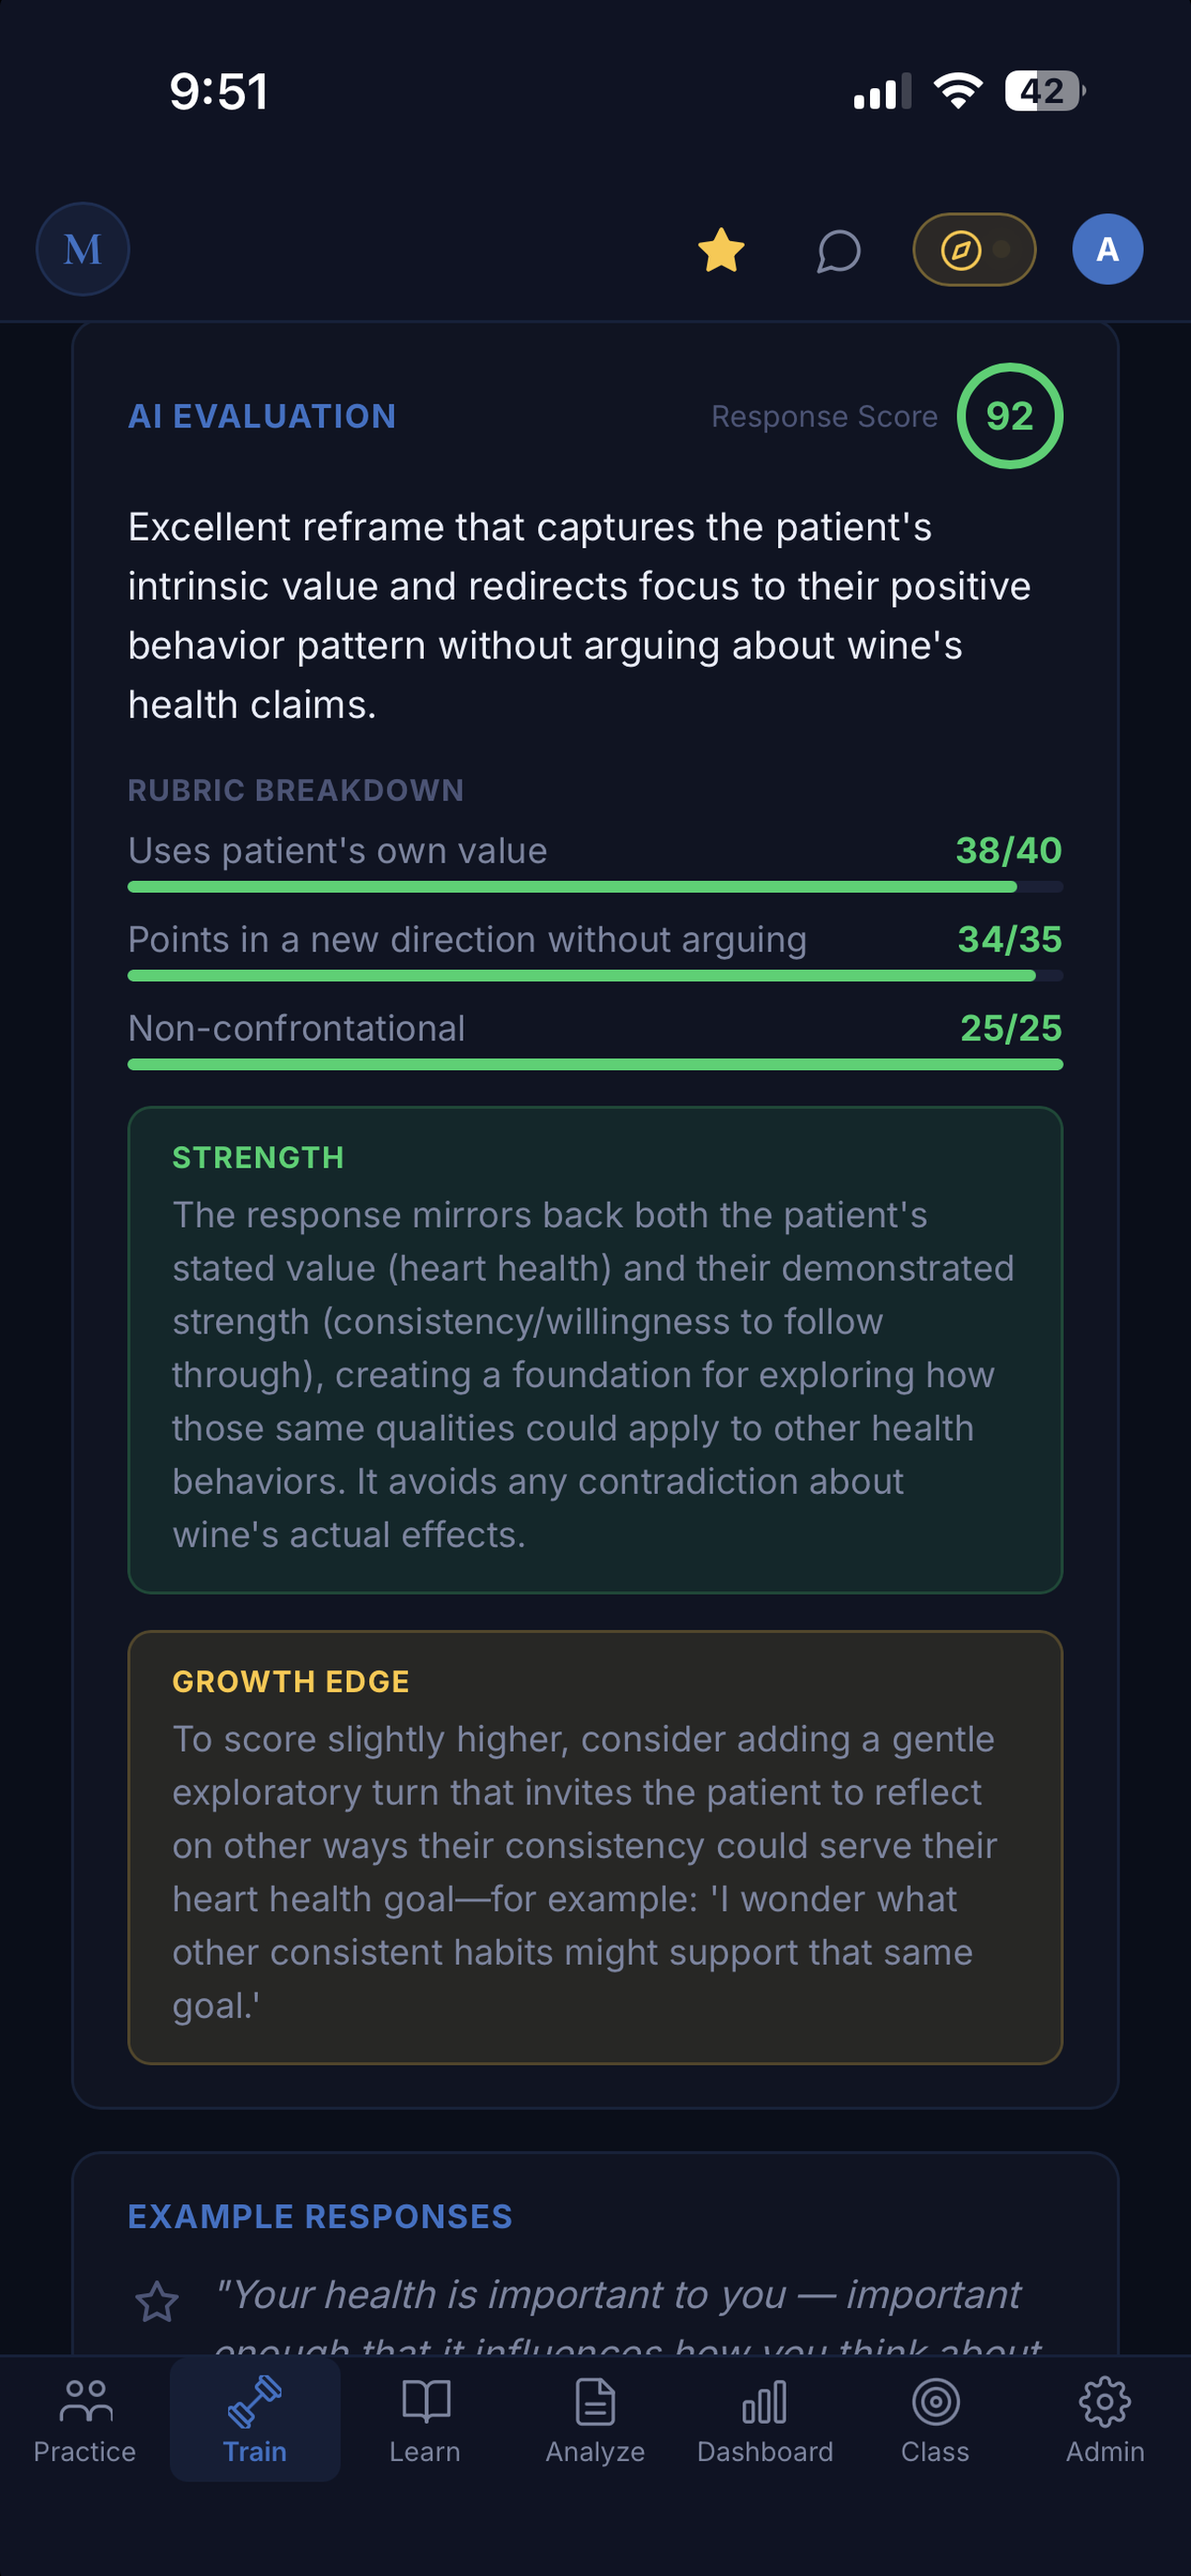
Task: Click the Example Responses heading
Action: 320,2217
